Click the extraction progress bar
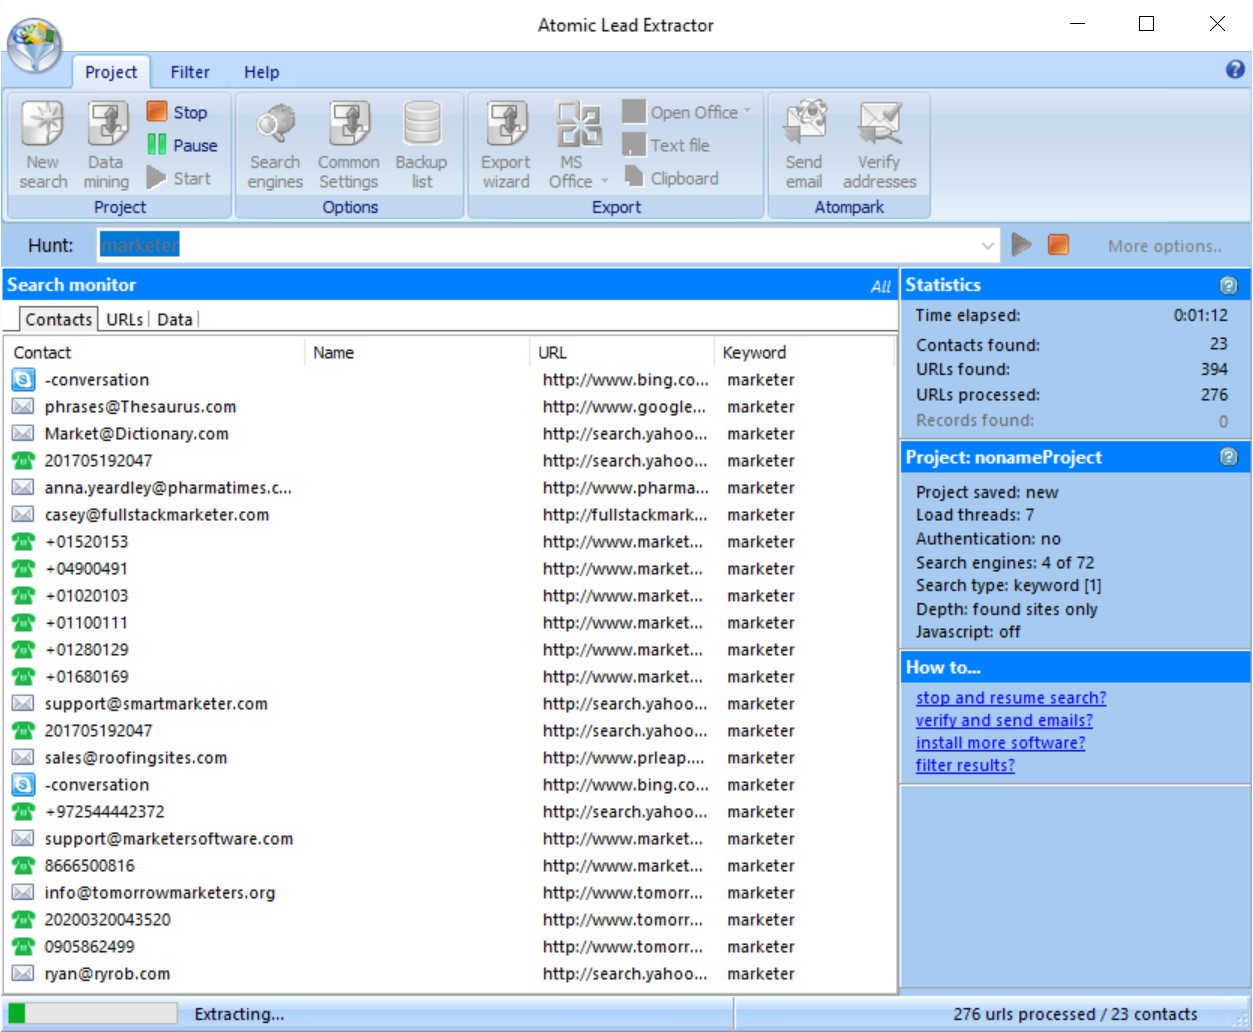Viewport: 1253px width, 1032px height. [x=92, y=1013]
